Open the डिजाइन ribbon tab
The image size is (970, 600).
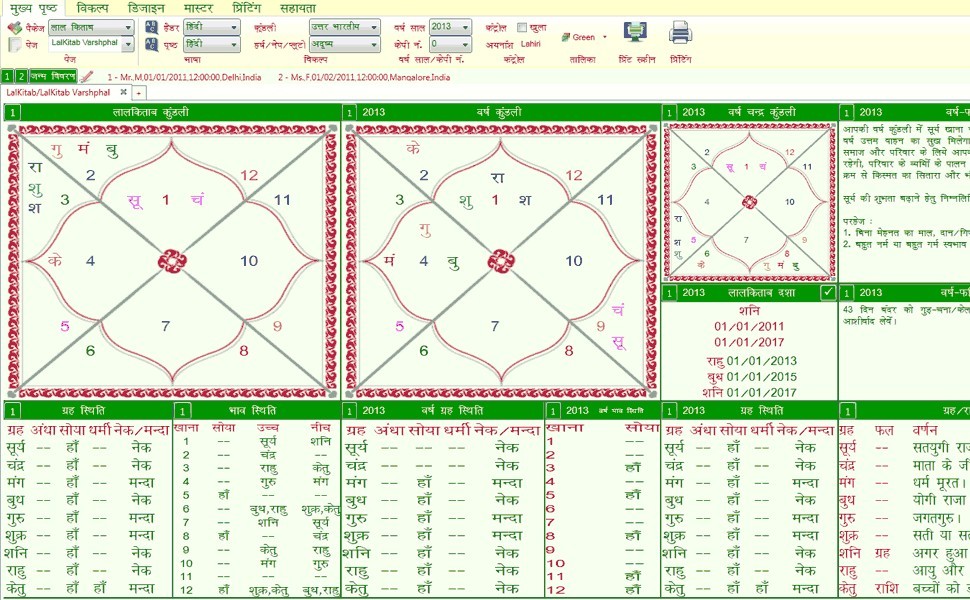146,8
